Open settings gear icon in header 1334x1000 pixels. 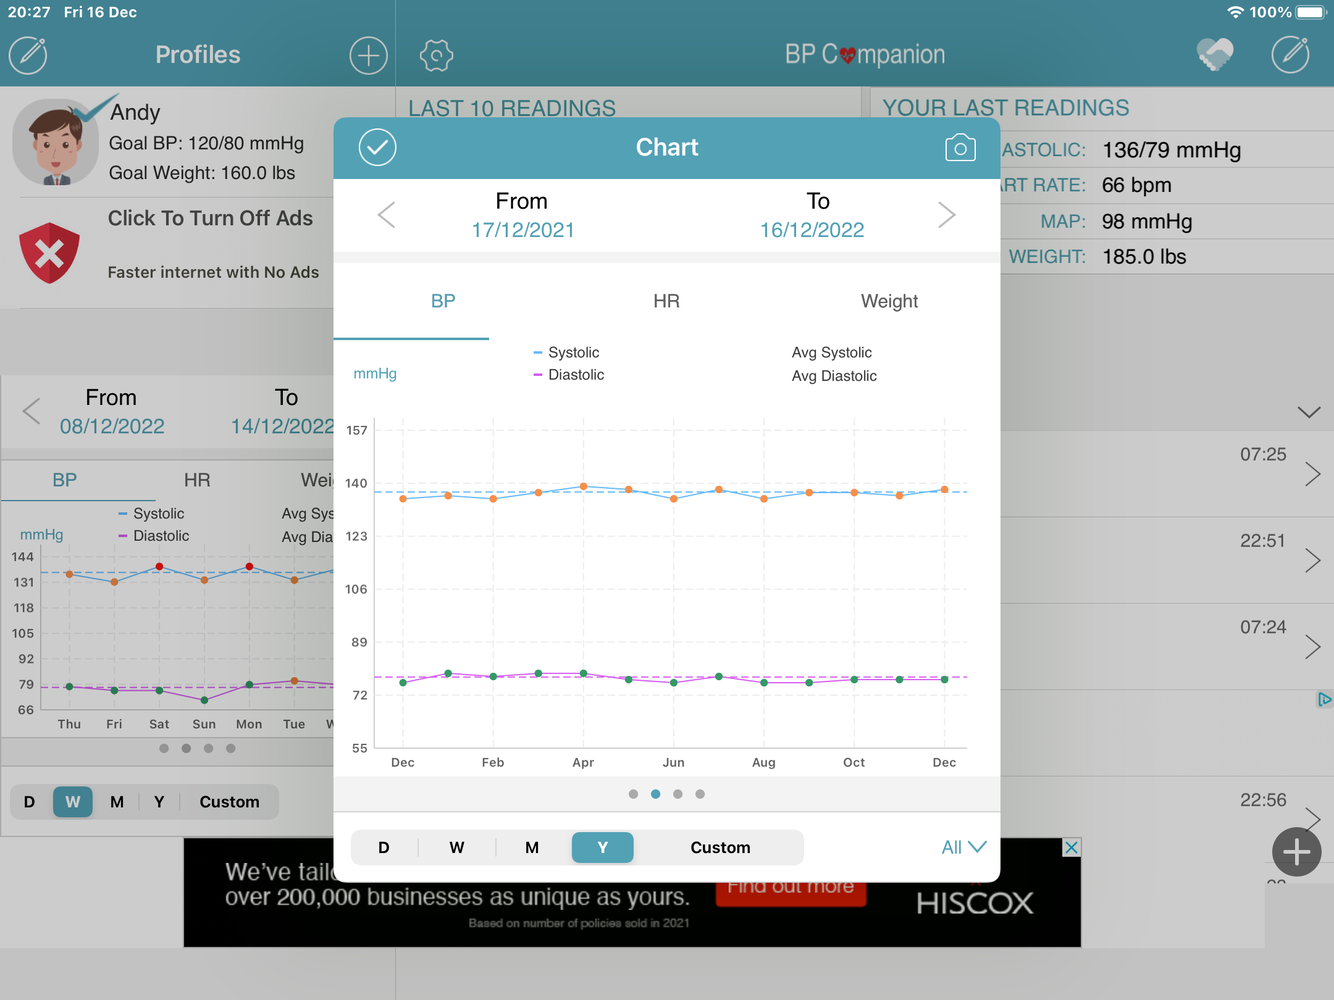(436, 55)
